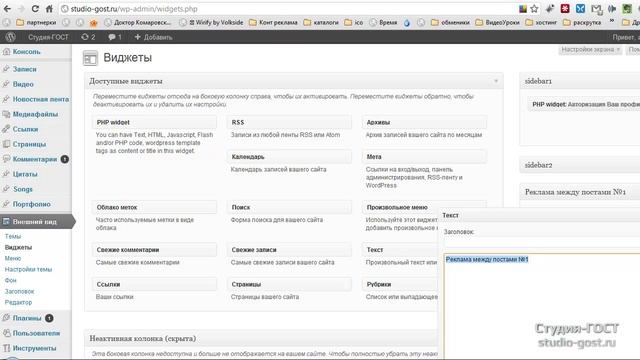Viewport: 640px width, 360px height.
Task: Click the Инструменты tools icon
Action: pos(6,348)
